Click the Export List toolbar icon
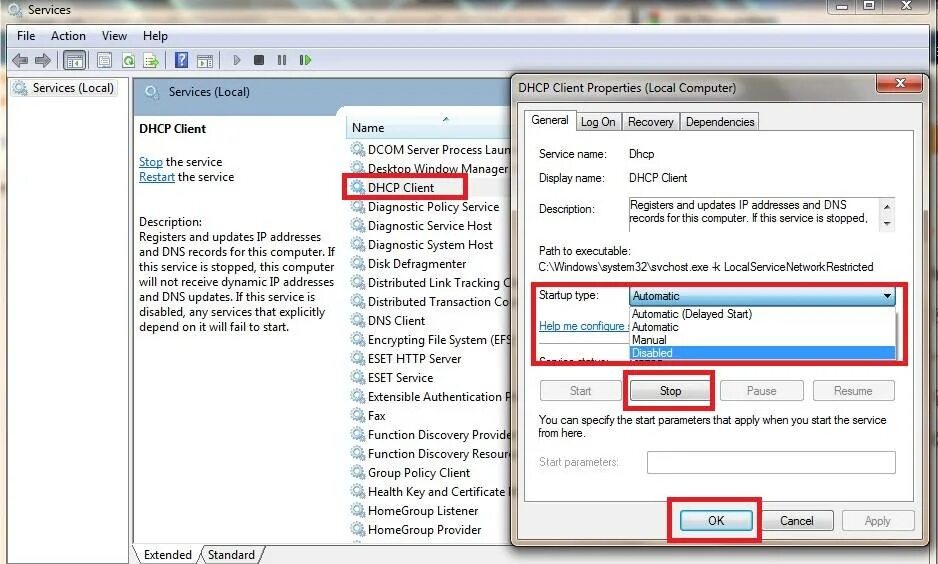The width and height of the screenshot is (938, 564). coord(151,60)
